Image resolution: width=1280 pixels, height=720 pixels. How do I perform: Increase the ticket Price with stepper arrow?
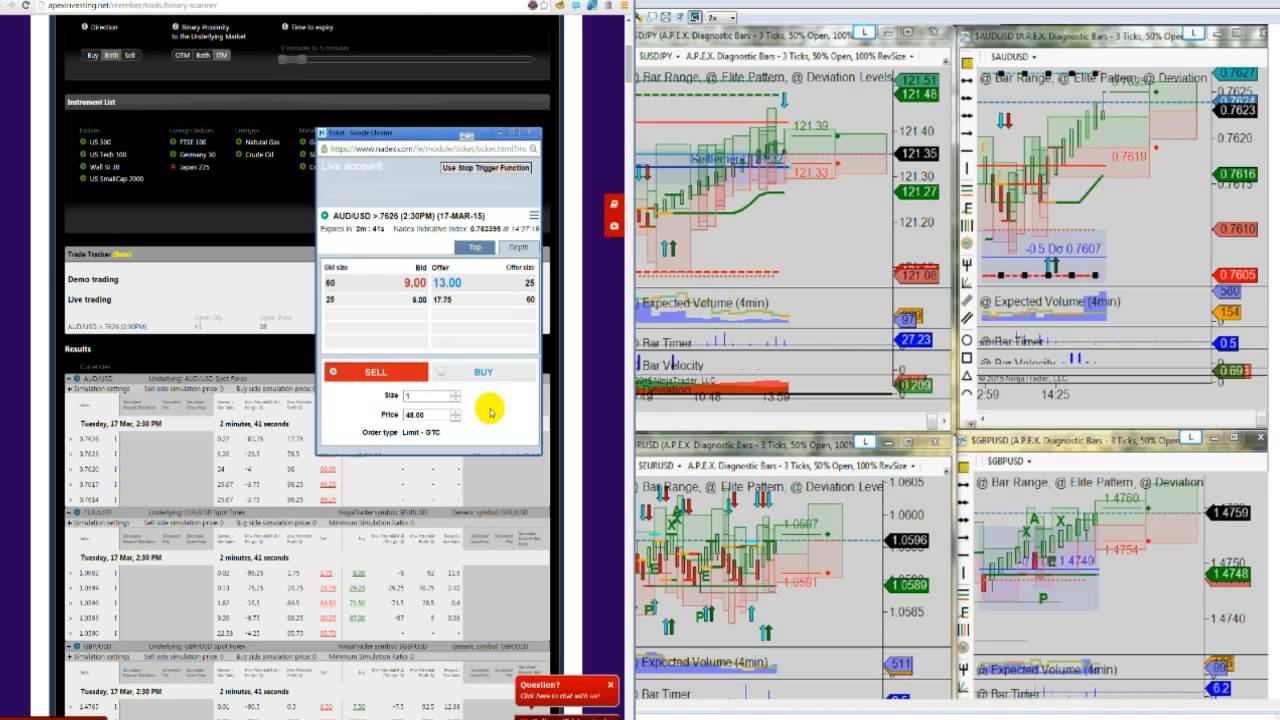click(456, 411)
